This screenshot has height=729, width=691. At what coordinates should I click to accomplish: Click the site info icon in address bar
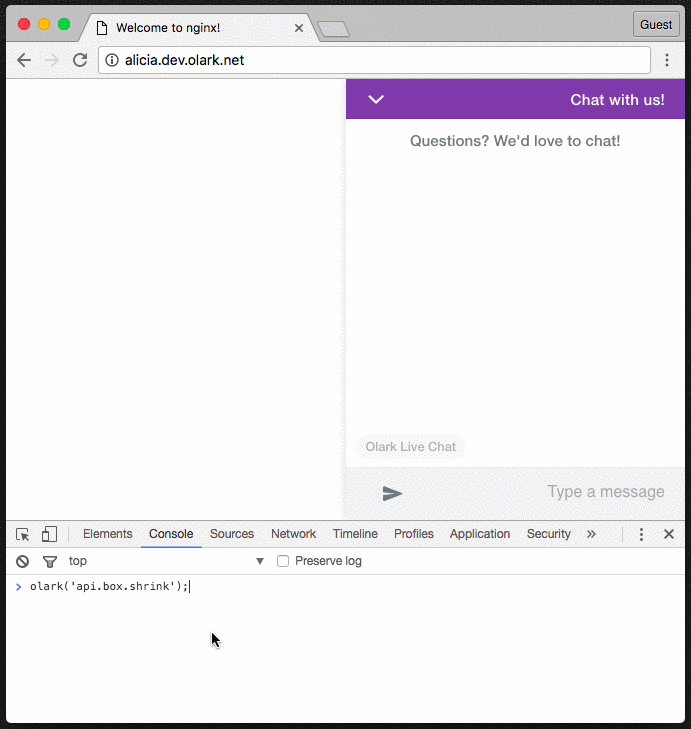tap(112, 60)
